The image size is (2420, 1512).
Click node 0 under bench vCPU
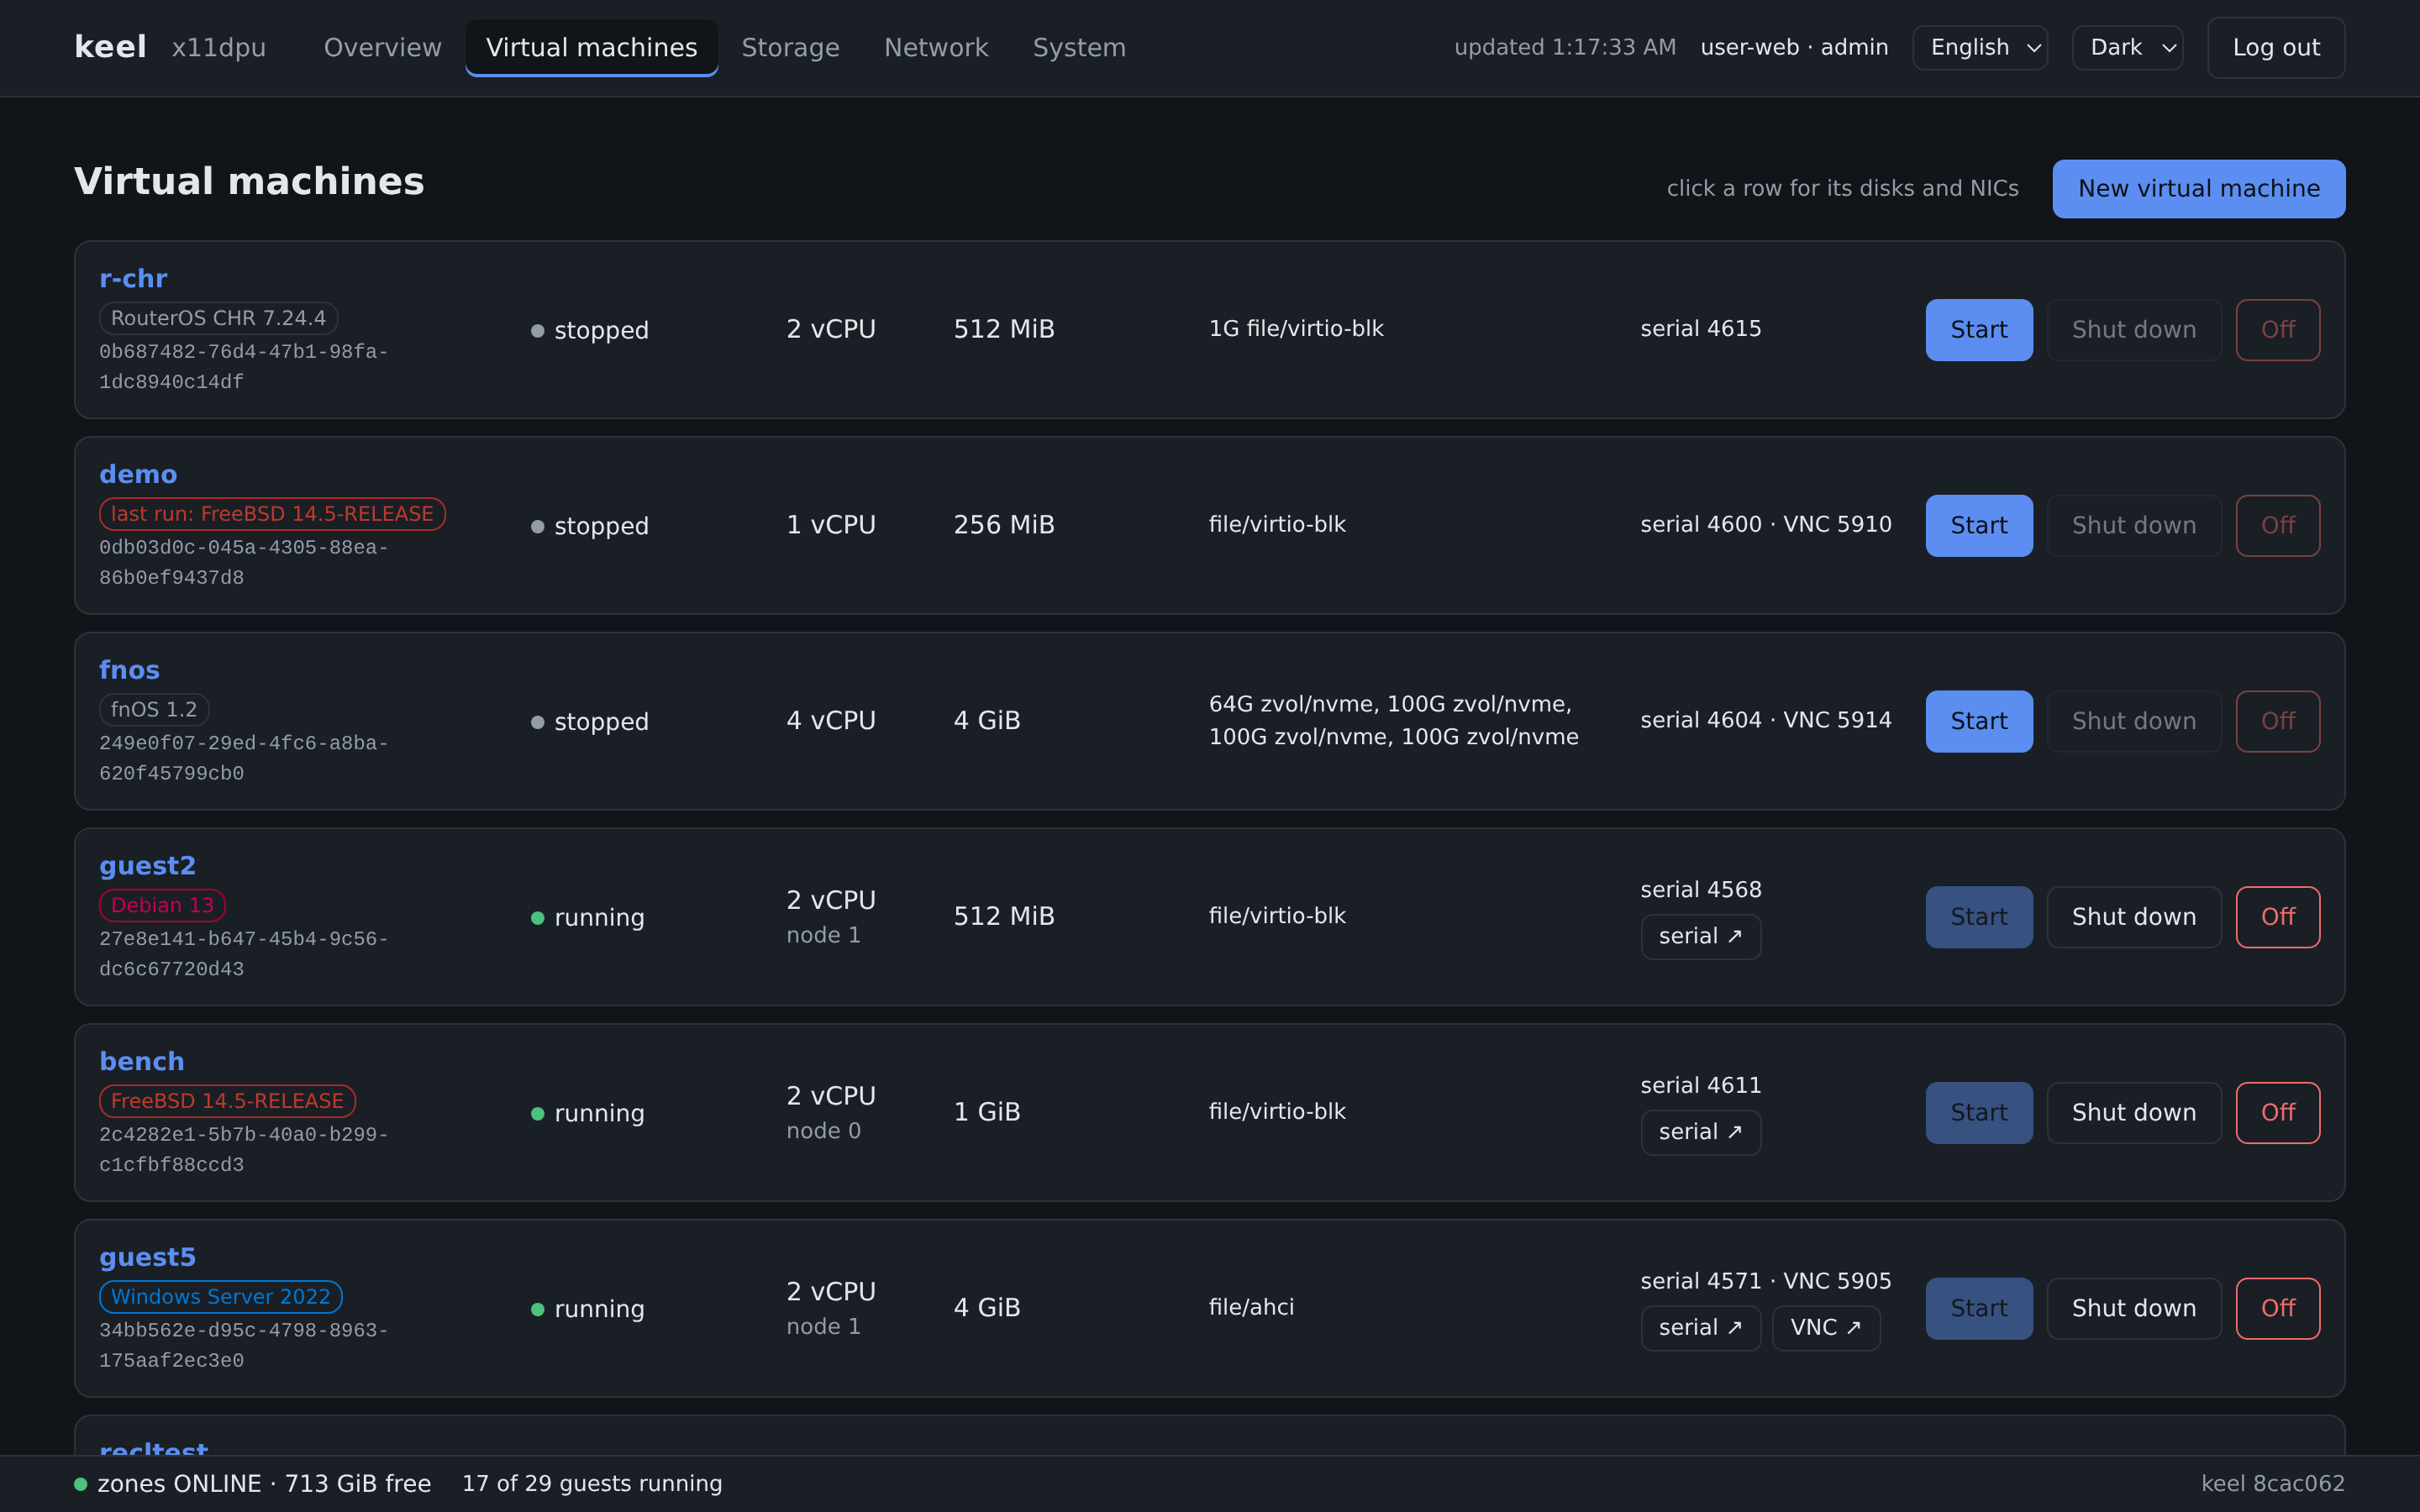click(x=823, y=1131)
